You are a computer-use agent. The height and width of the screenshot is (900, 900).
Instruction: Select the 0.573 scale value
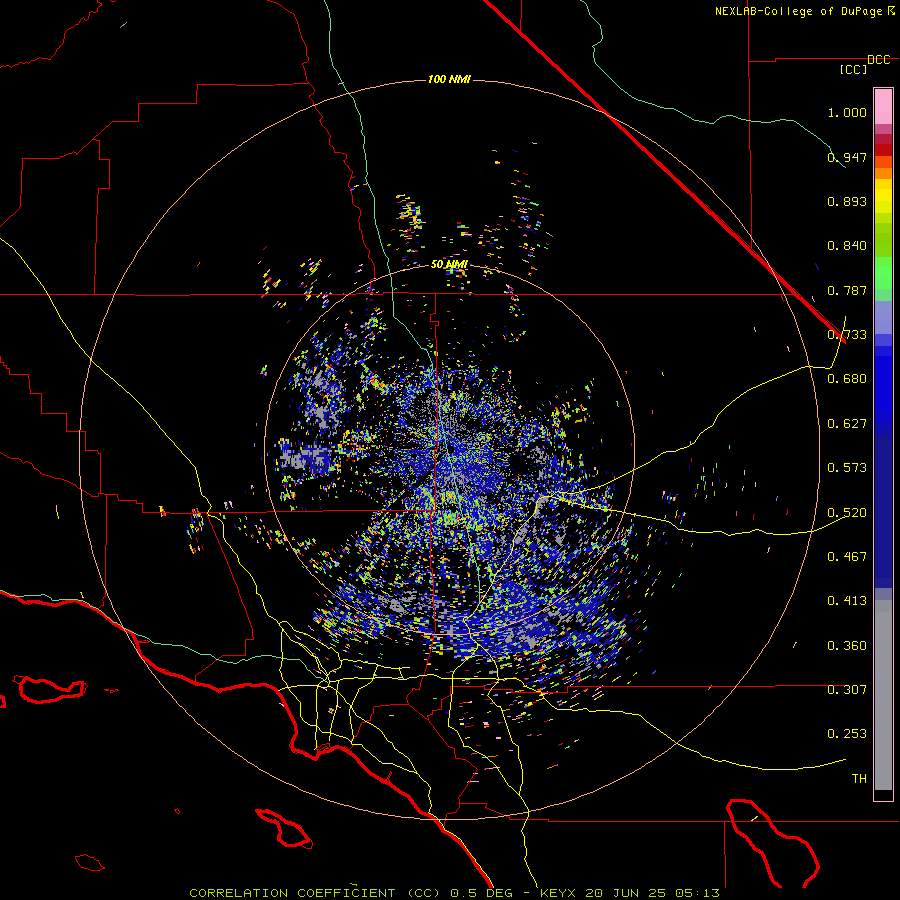coord(847,468)
